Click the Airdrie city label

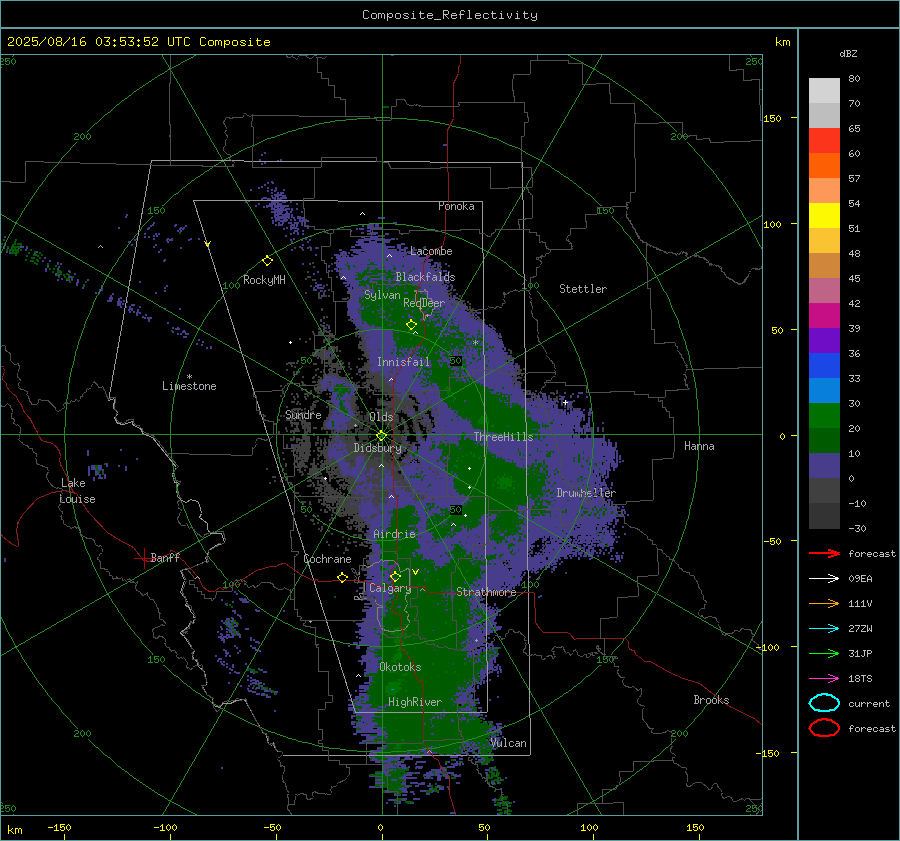tap(394, 534)
